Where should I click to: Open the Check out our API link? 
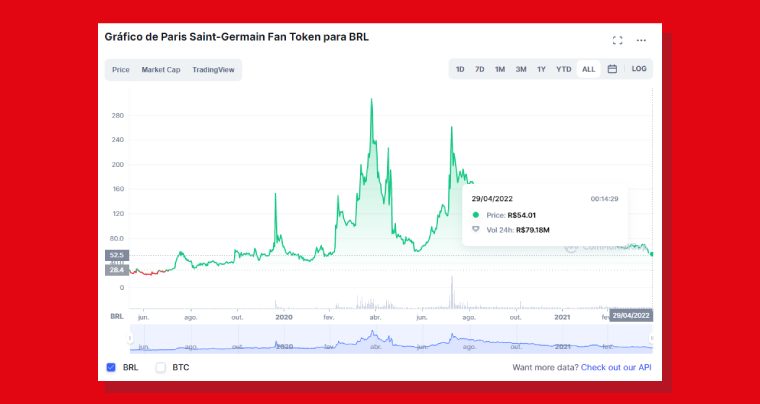(616, 367)
